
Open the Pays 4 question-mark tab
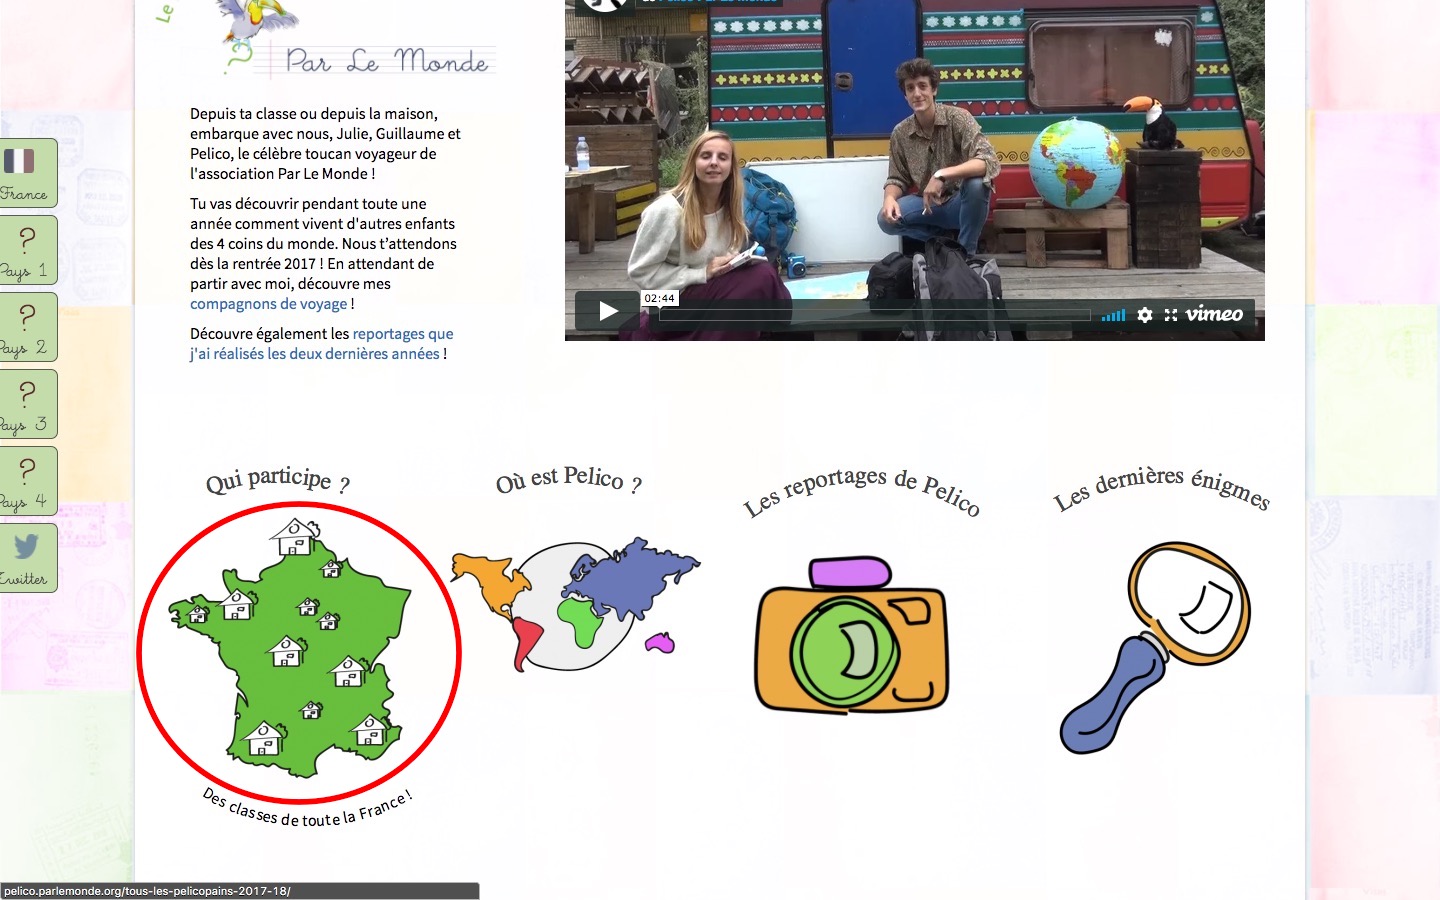[28, 481]
